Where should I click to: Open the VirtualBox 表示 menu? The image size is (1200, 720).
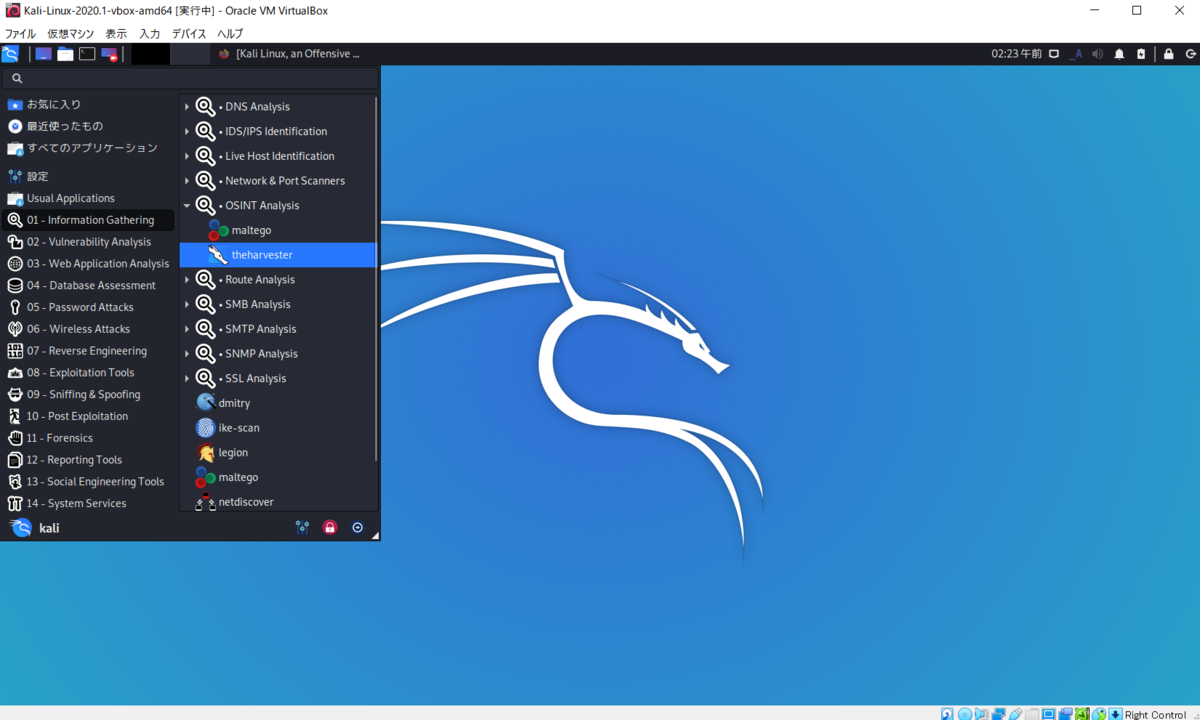pyautogui.click(x=116, y=34)
